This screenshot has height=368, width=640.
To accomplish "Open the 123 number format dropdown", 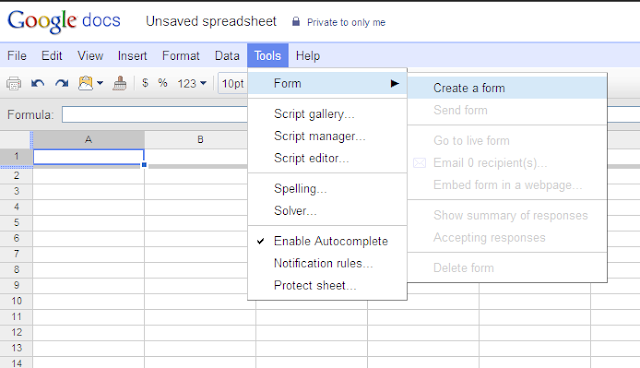I will 192,84.
